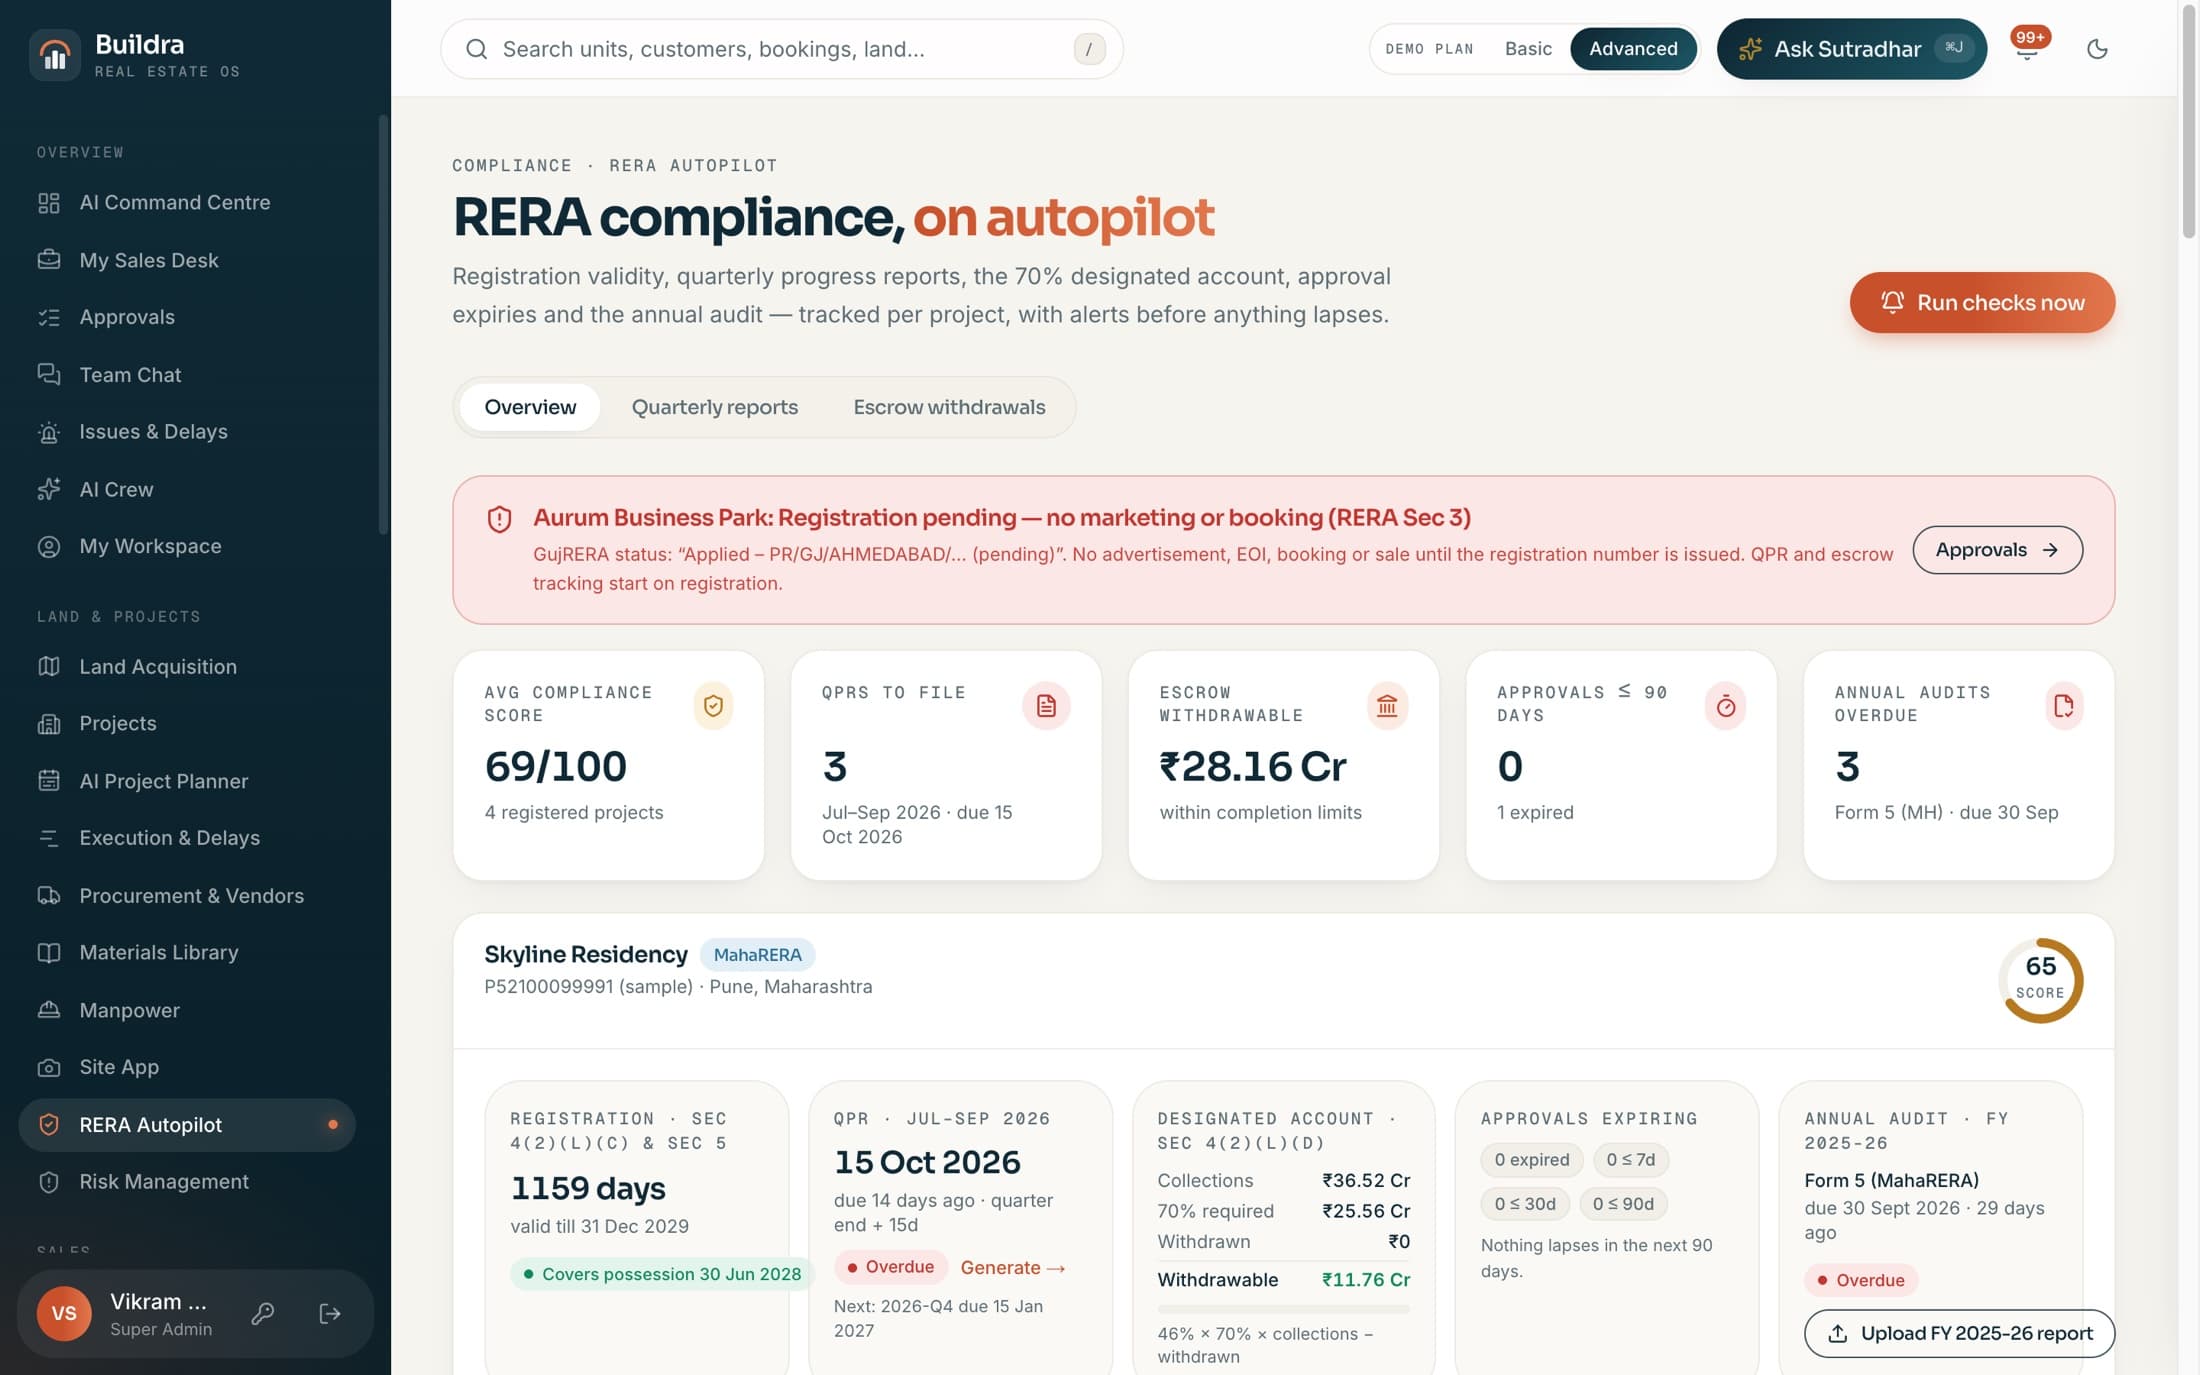This screenshot has height=1375, width=2200.
Task: Switch demo plan to Basic
Action: tap(1528, 49)
